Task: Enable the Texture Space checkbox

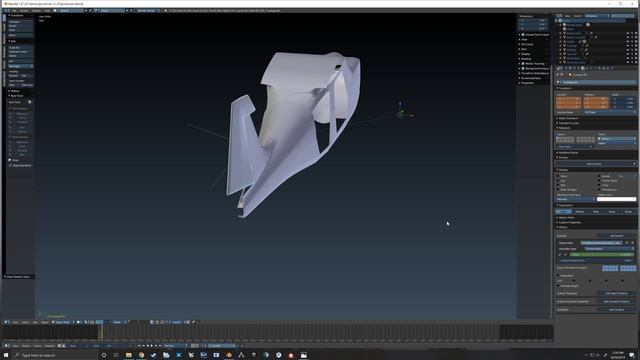Action: pos(599,180)
